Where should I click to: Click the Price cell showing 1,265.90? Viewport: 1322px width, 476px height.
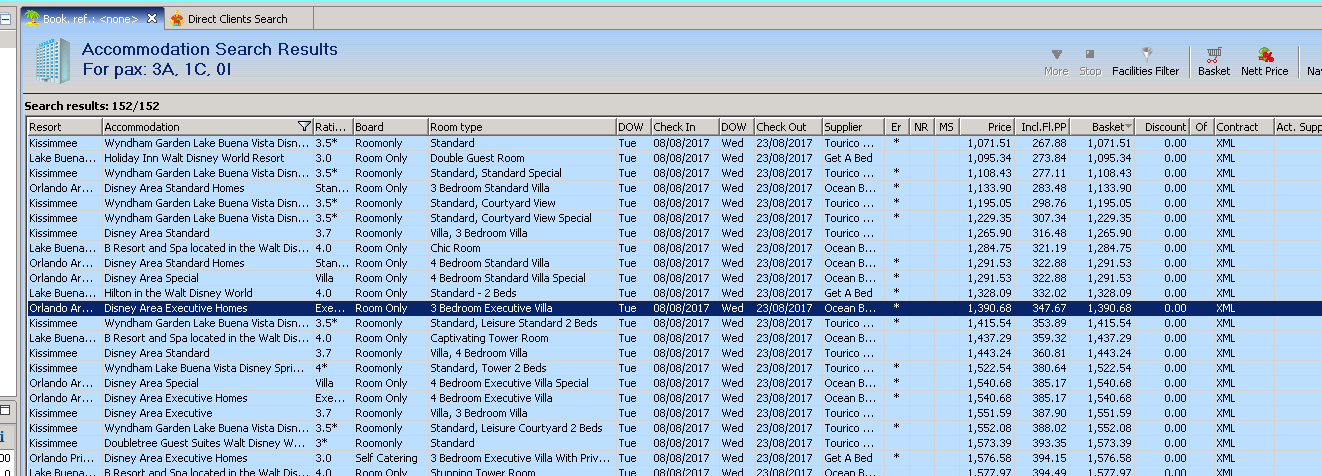[x=989, y=233]
